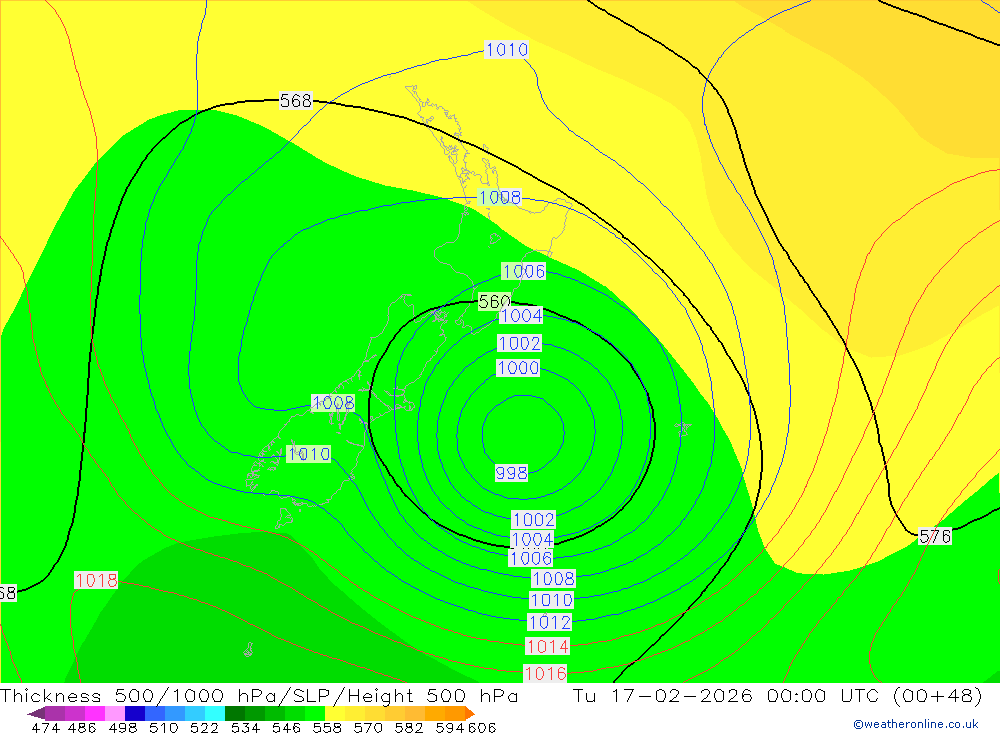
Task: Click the 1000 isobar label
Action: pyautogui.click(x=518, y=367)
